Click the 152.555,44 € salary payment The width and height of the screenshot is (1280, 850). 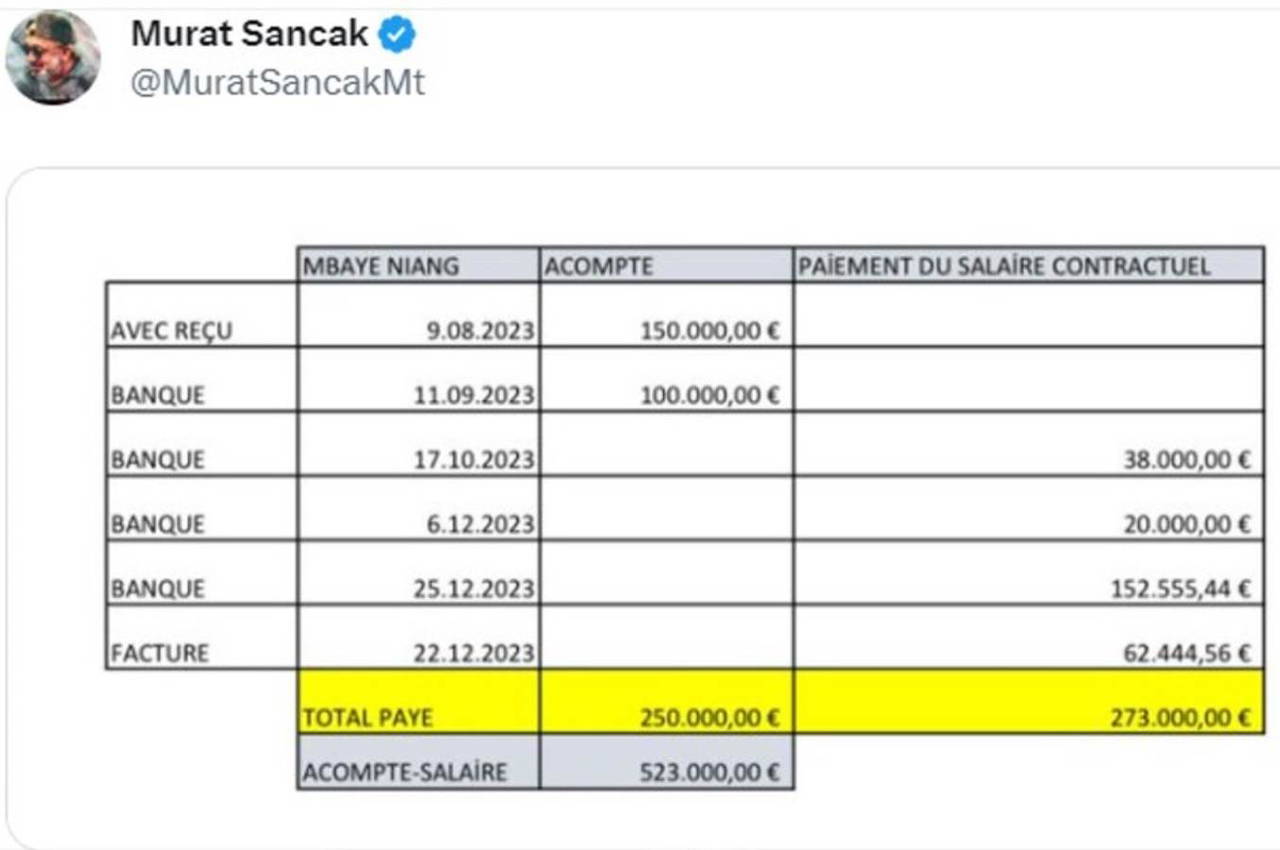pyautogui.click(x=1180, y=589)
